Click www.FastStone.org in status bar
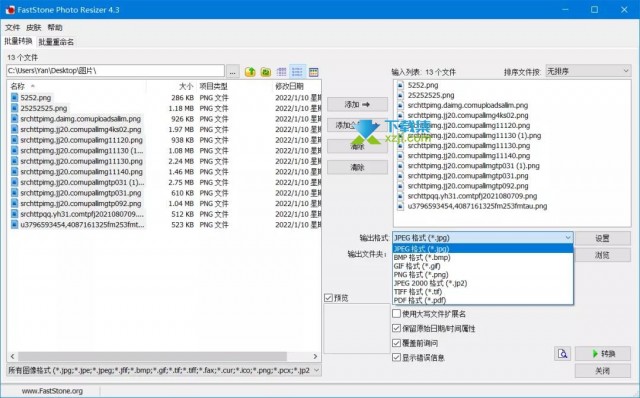The image size is (640, 398). point(52,391)
